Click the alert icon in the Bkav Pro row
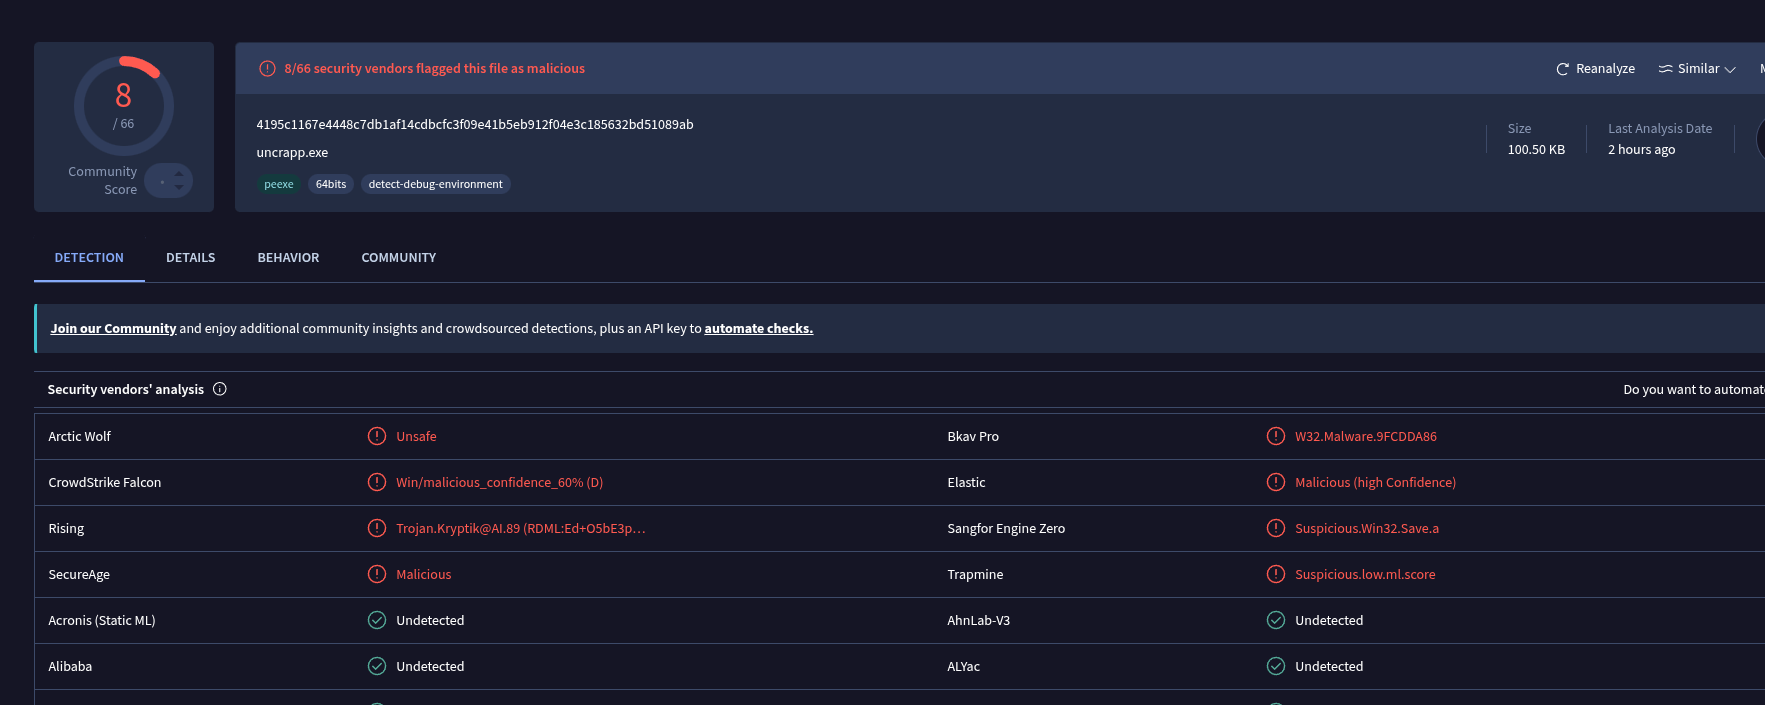 (1276, 436)
